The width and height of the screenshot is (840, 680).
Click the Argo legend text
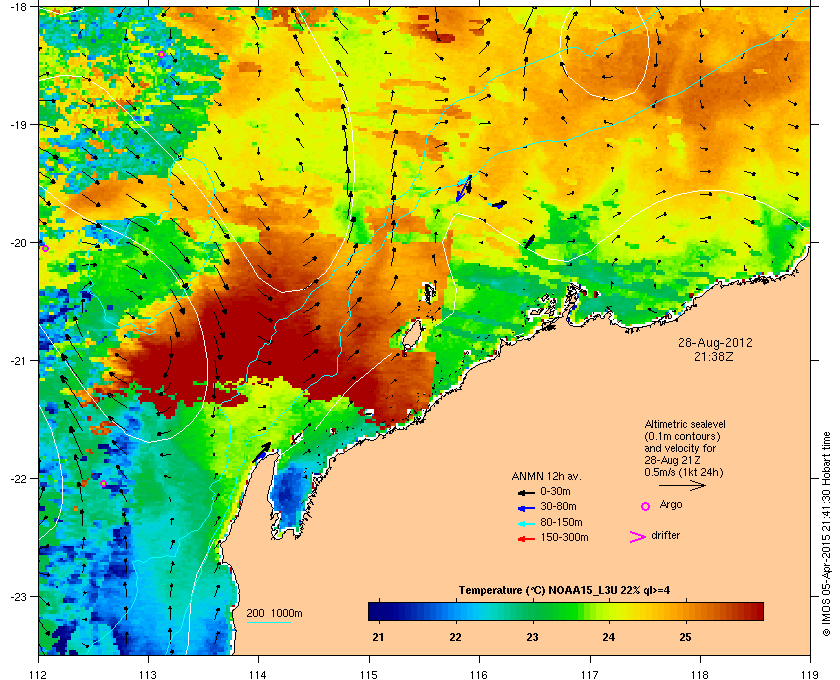coord(671,505)
